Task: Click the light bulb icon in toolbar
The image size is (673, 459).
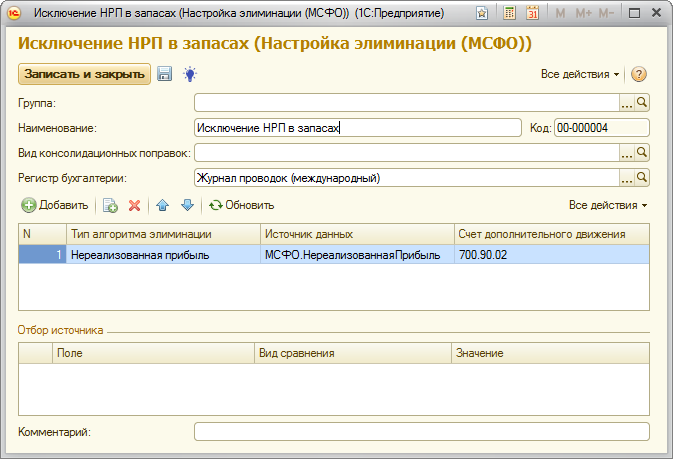Action: (x=189, y=74)
